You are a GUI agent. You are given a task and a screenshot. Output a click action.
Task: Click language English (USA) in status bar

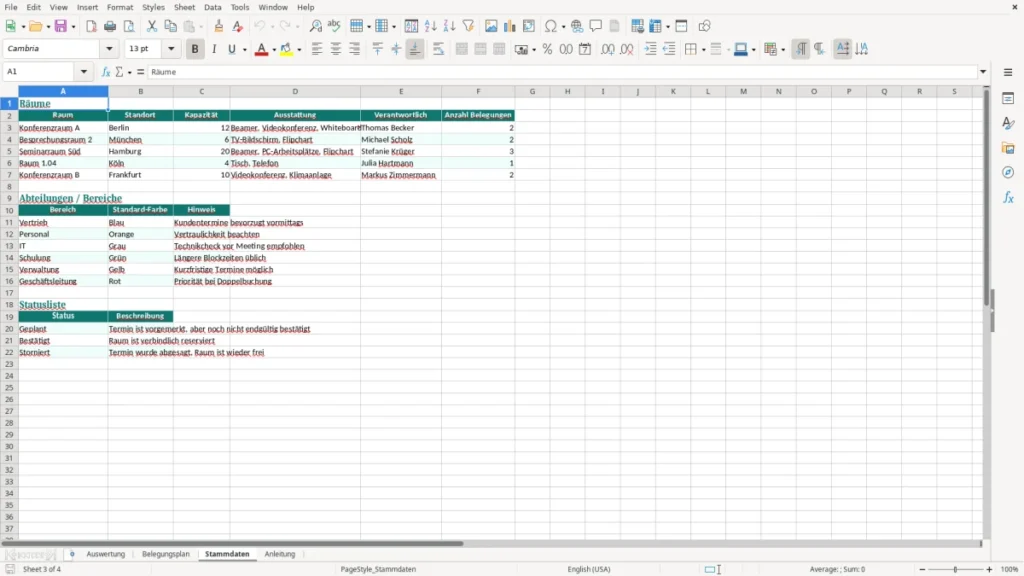click(588, 569)
